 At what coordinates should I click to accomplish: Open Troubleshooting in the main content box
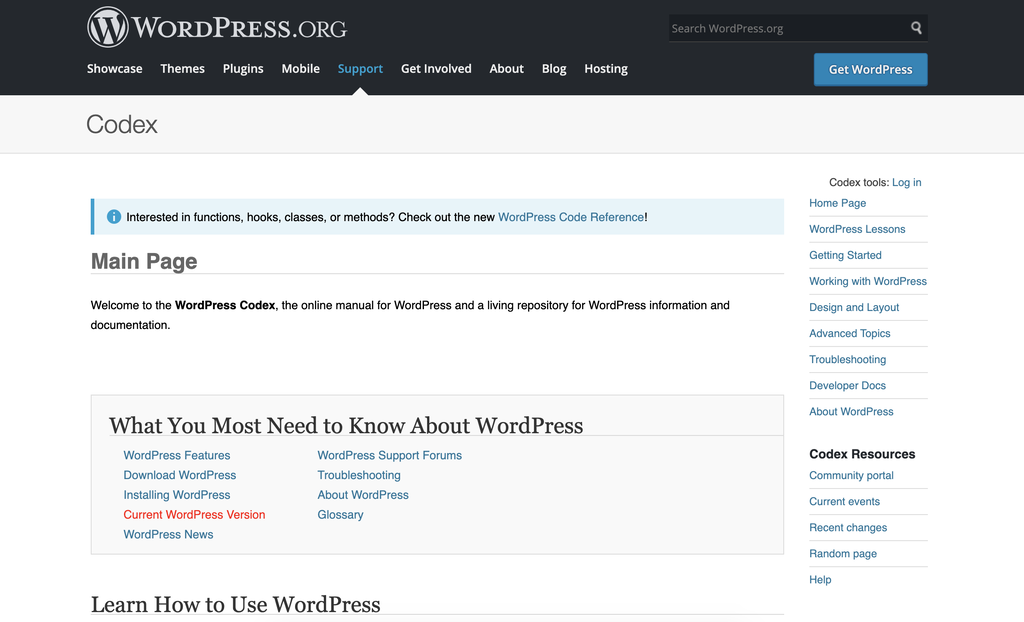(x=359, y=475)
